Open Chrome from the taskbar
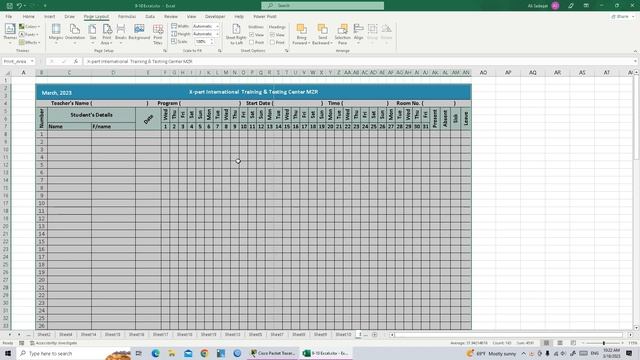This screenshot has height=360, width=640. coord(204,353)
